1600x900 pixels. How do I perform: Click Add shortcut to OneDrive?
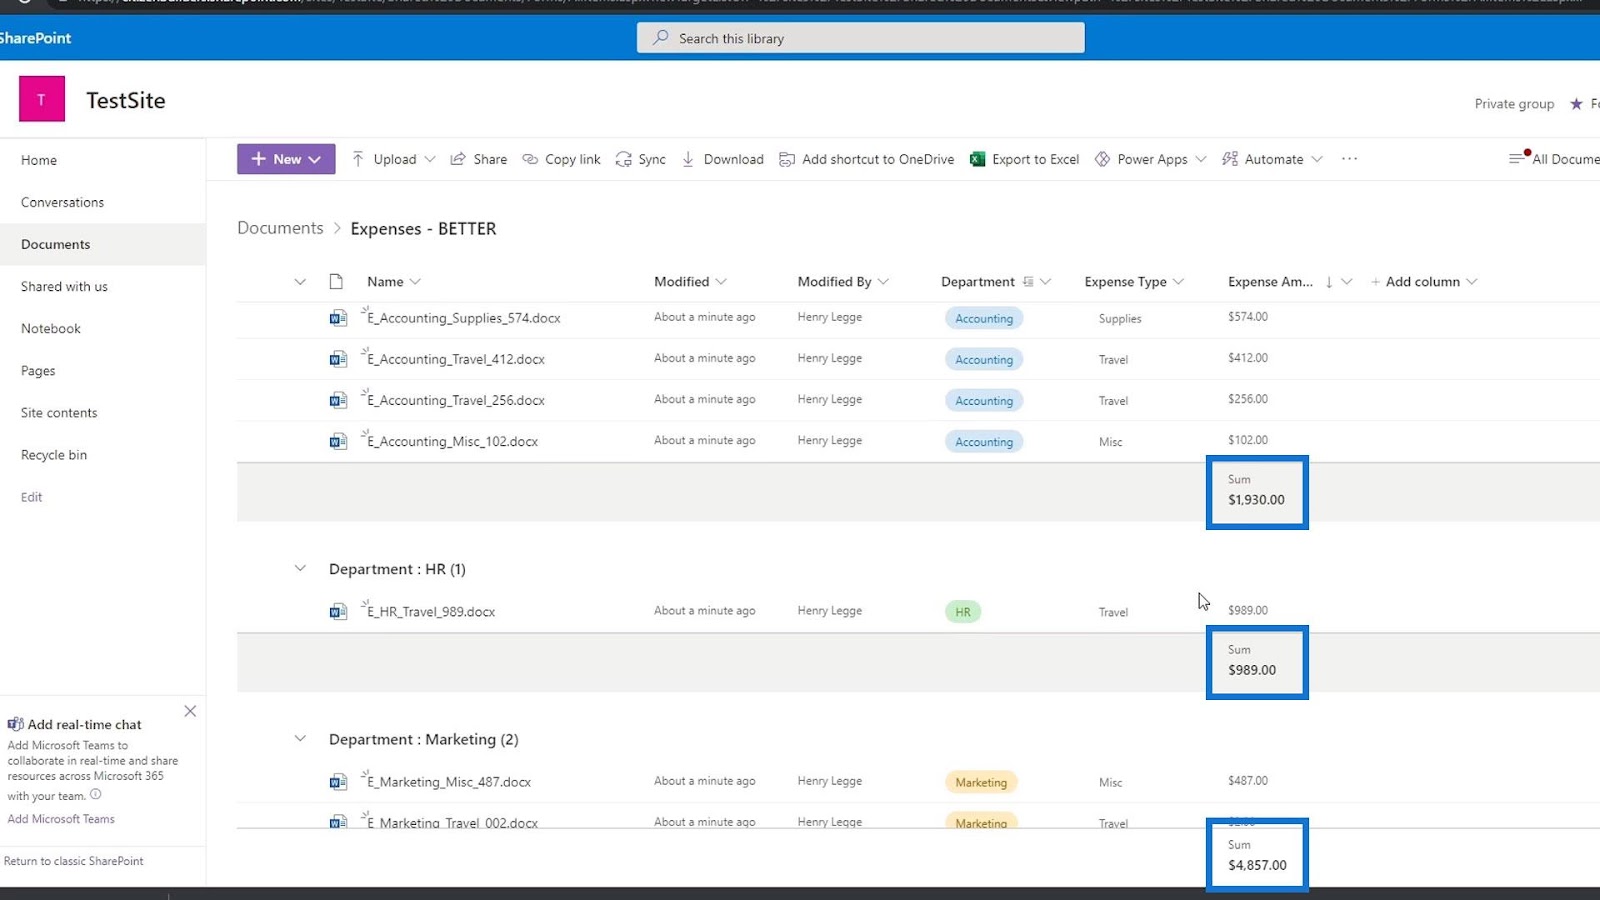point(867,159)
